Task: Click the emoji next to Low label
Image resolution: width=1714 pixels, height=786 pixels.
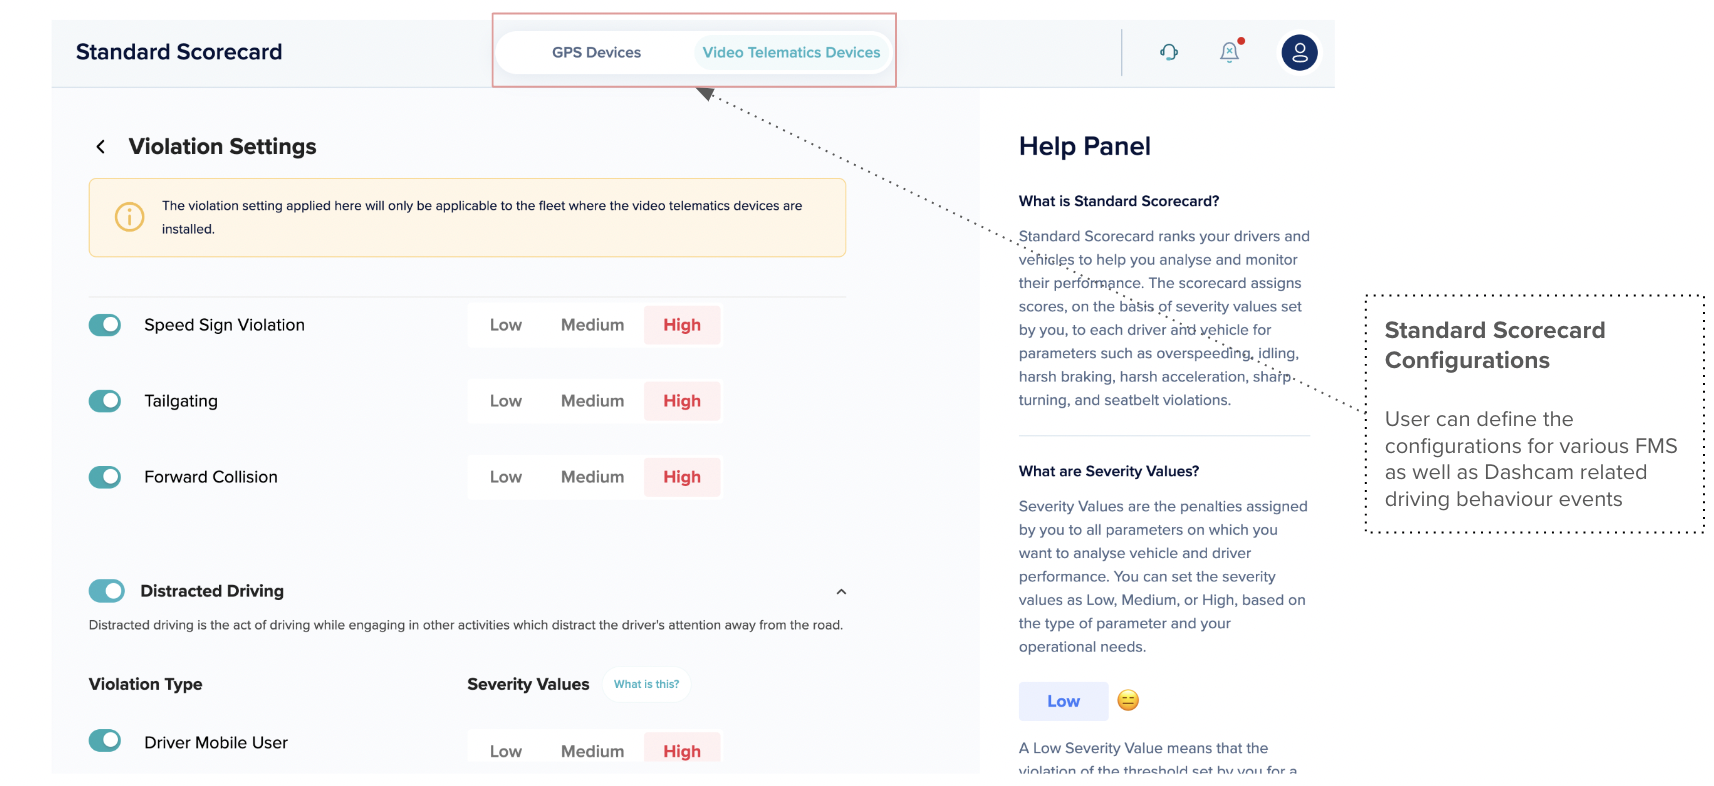Action: click(x=1128, y=701)
